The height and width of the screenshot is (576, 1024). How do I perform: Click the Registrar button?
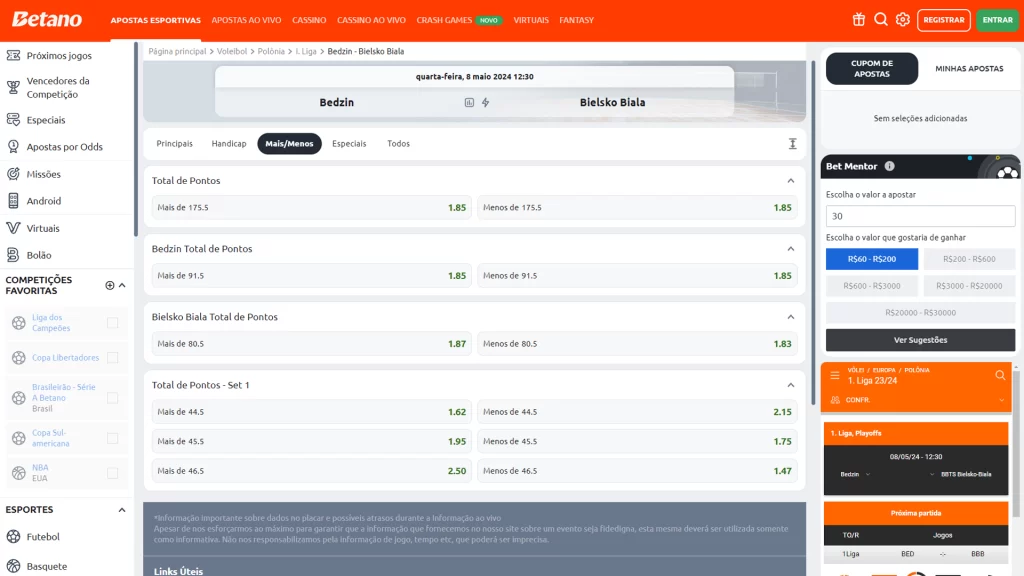[x=944, y=20]
